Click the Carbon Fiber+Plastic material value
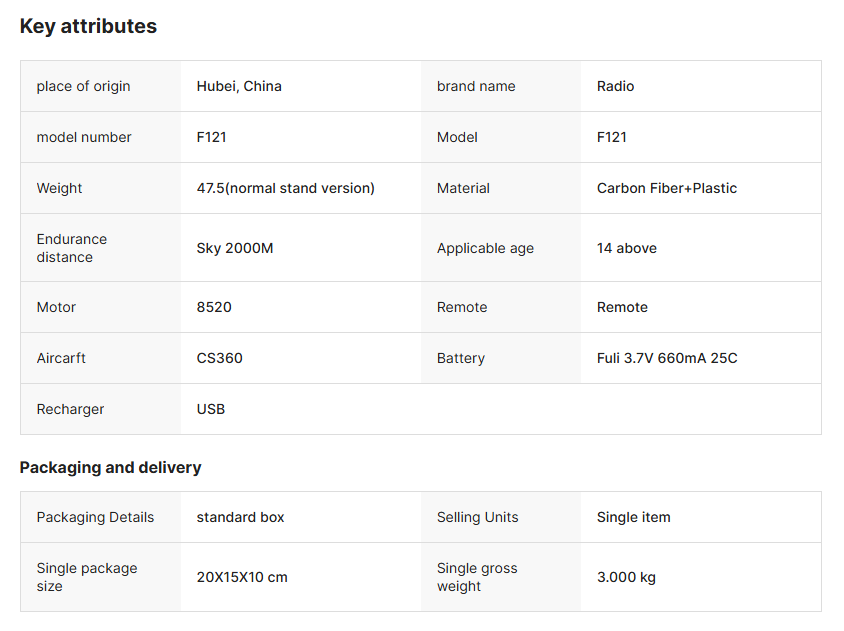Image resolution: width=844 pixels, height=631 pixels. click(666, 188)
